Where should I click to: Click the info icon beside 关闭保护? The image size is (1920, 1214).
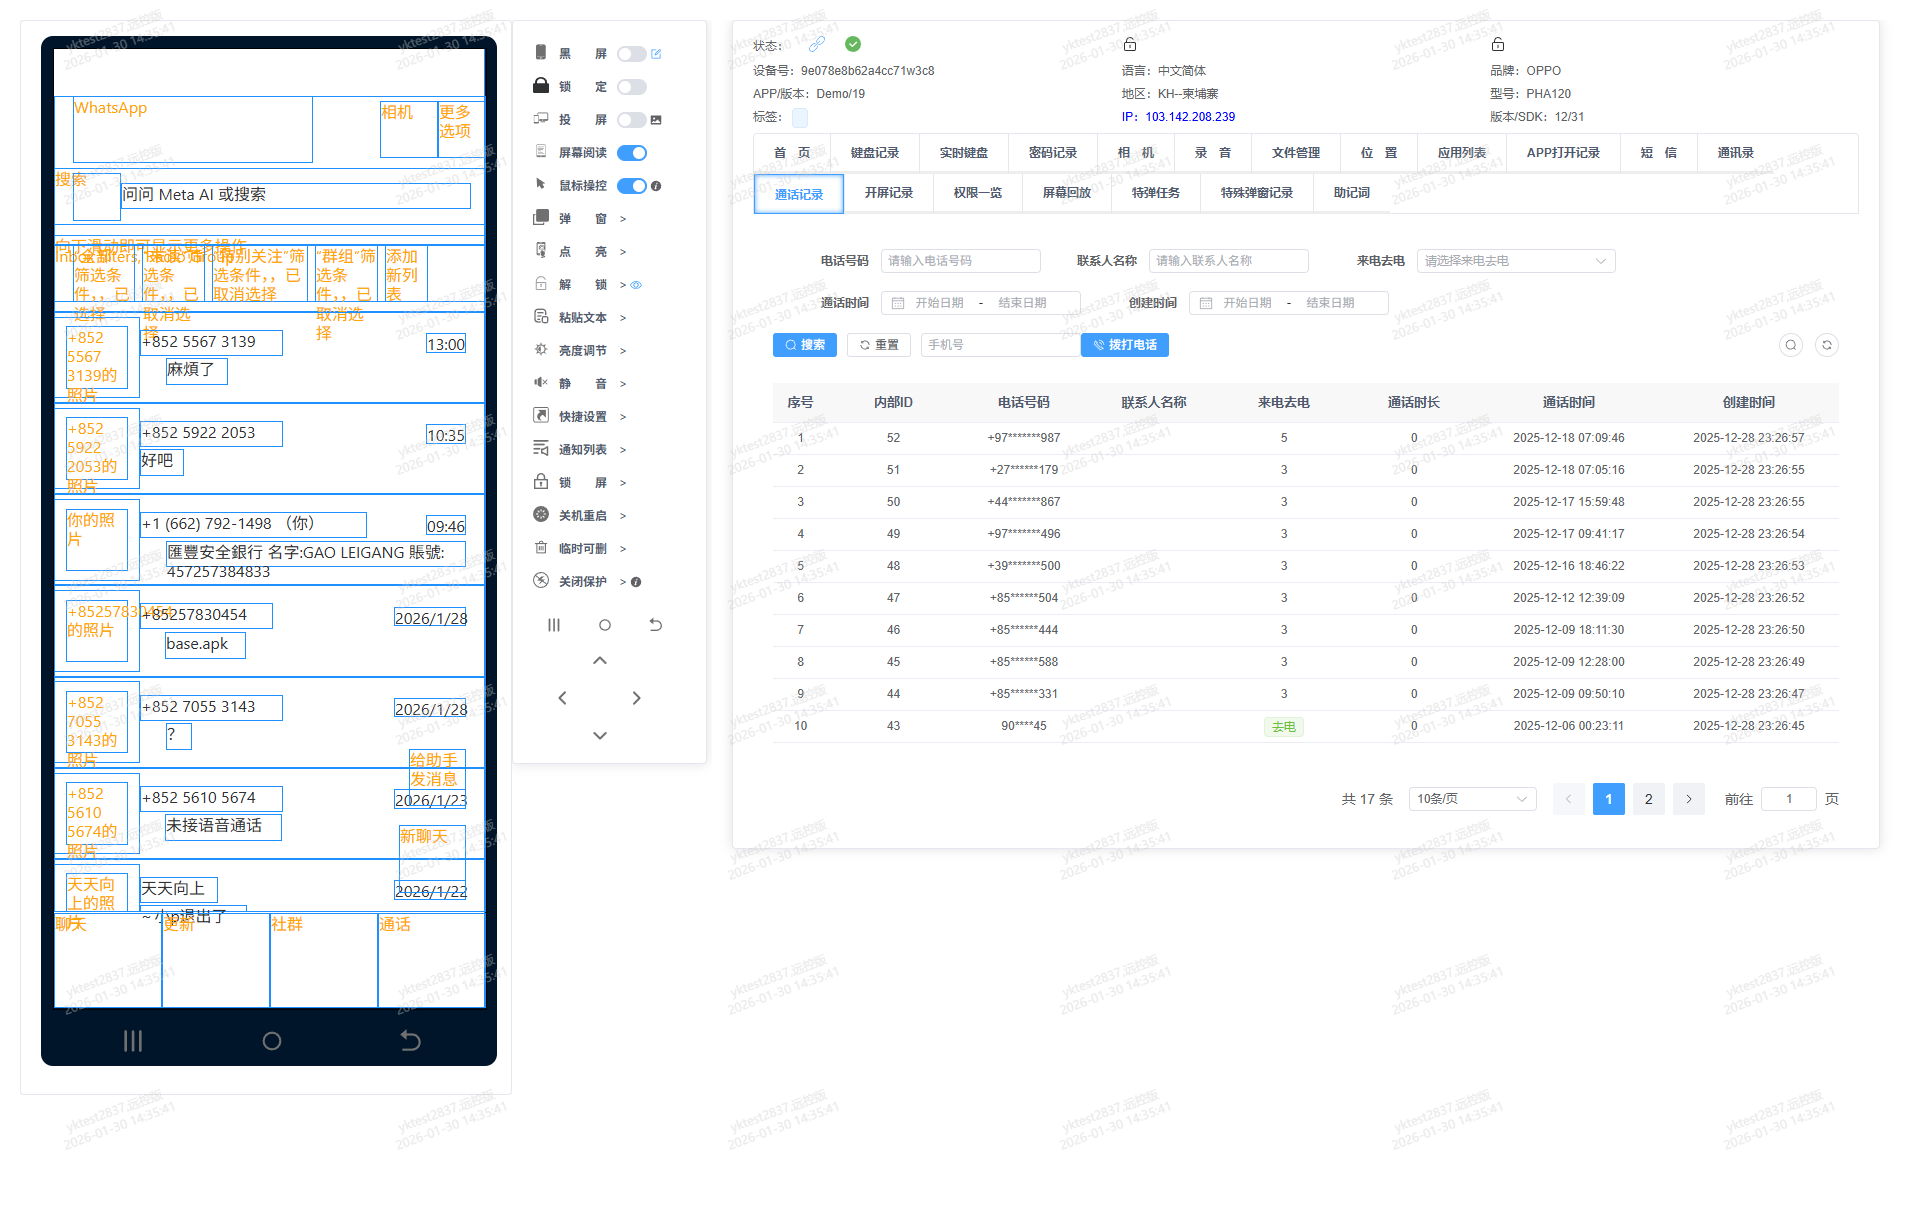(x=636, y=582)
